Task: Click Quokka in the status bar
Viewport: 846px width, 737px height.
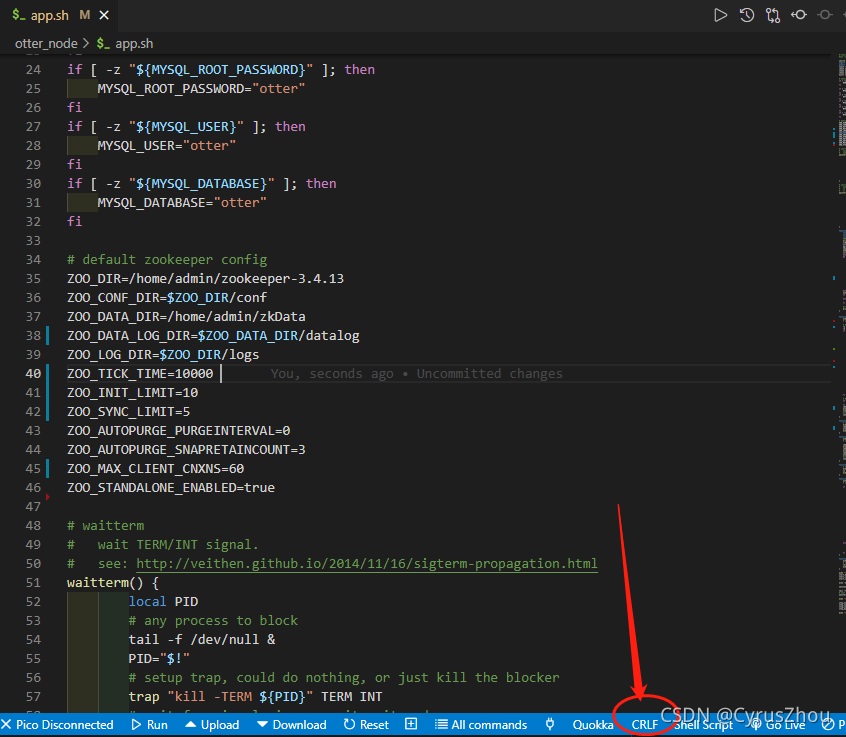Action: pyautogui.click(x=593, y=724)
